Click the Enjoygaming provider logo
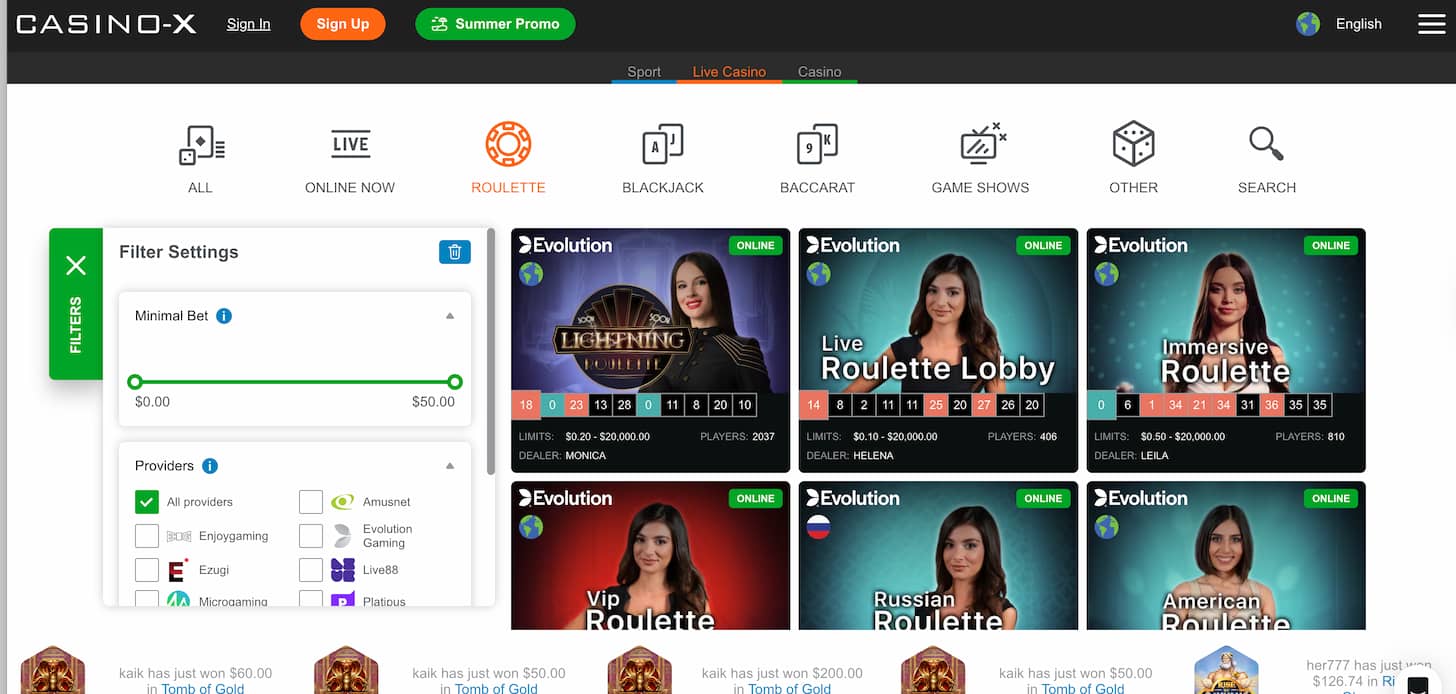 (179, 536)
